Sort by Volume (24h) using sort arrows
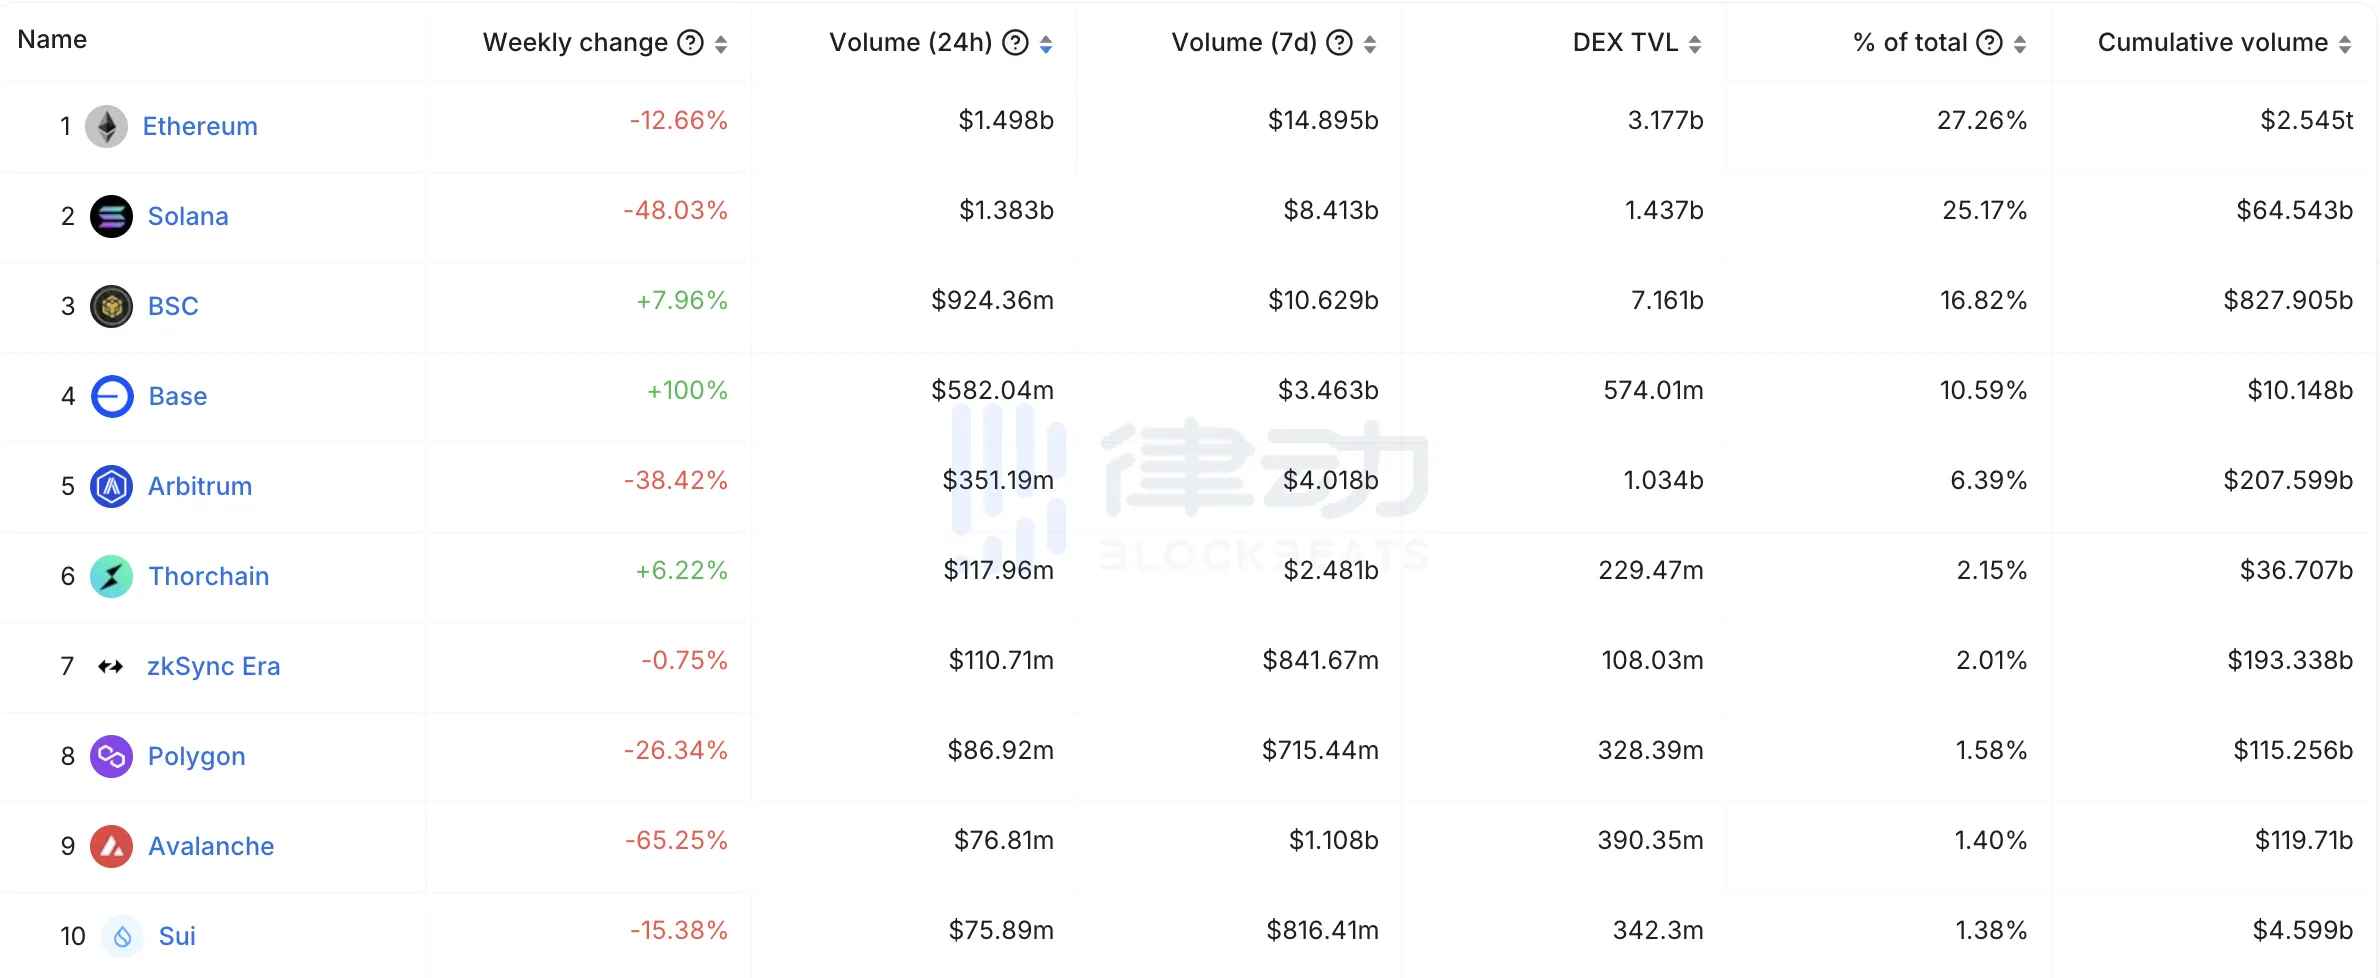The width and height of the screenshot is (2380, 978). [1046, 44]
